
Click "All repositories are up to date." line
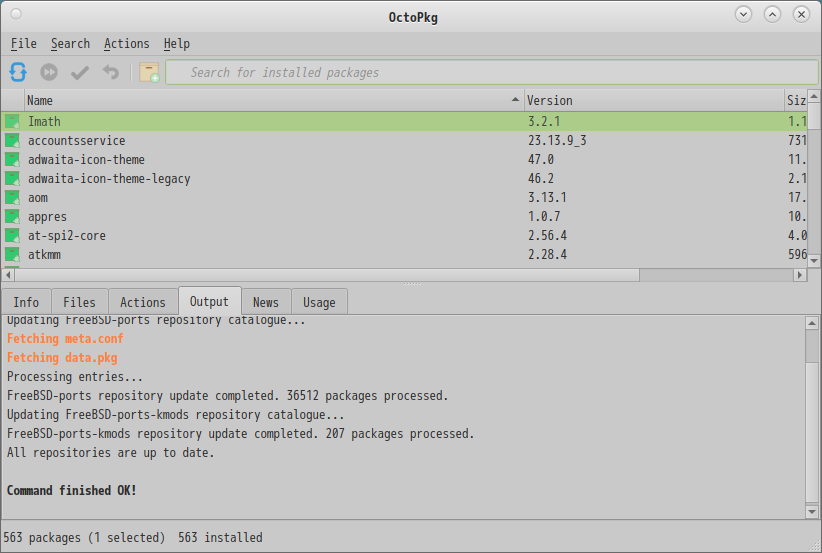click(x=111, y=452)
